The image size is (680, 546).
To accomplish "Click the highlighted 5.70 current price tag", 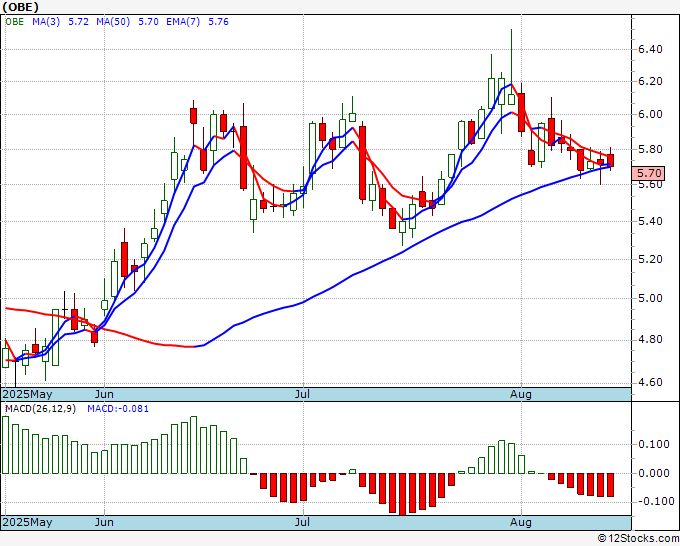I will (x=649, y=173).
